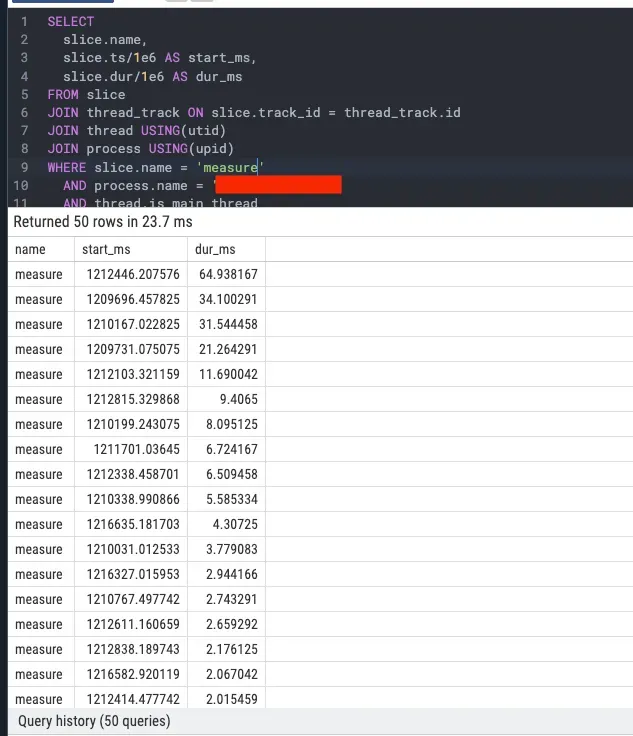Click line number 1 in editor gutter

click(x=24, y=22)
